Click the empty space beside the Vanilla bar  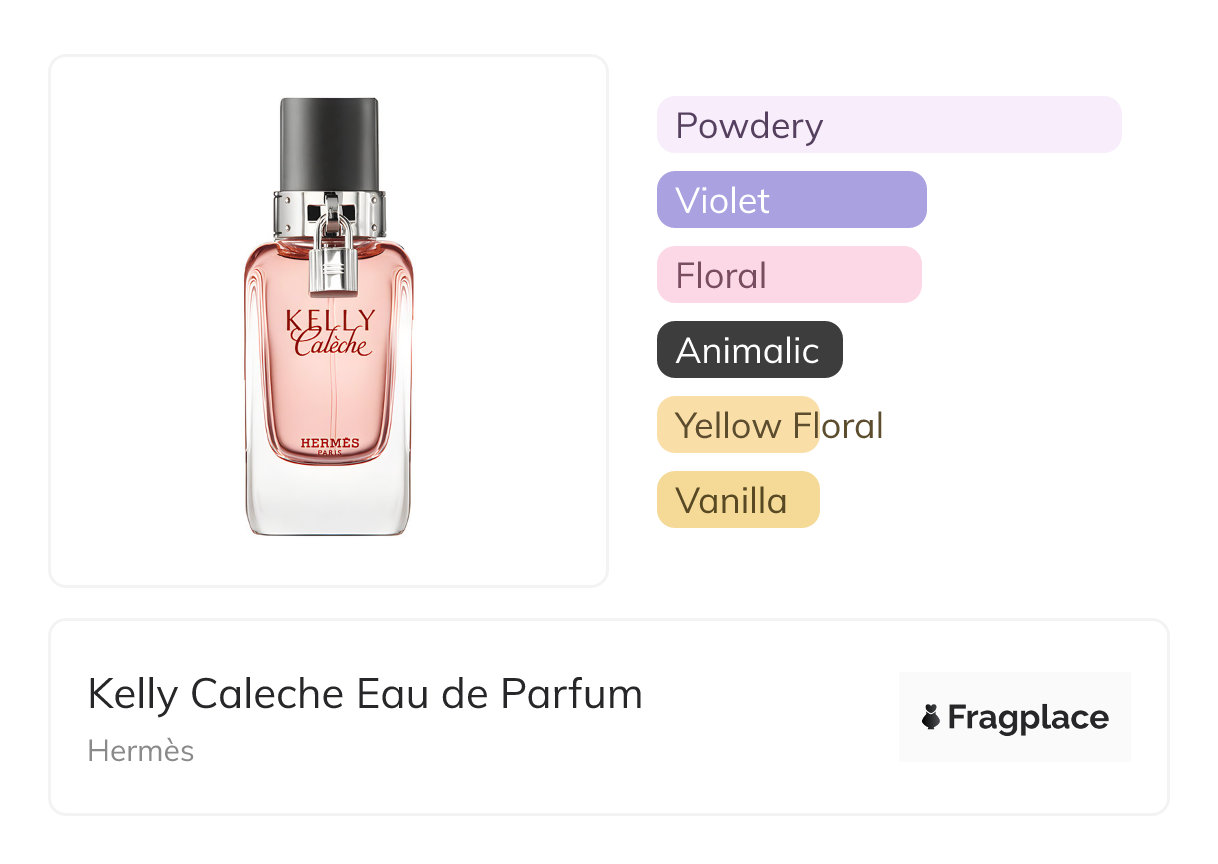click(980, 500)
